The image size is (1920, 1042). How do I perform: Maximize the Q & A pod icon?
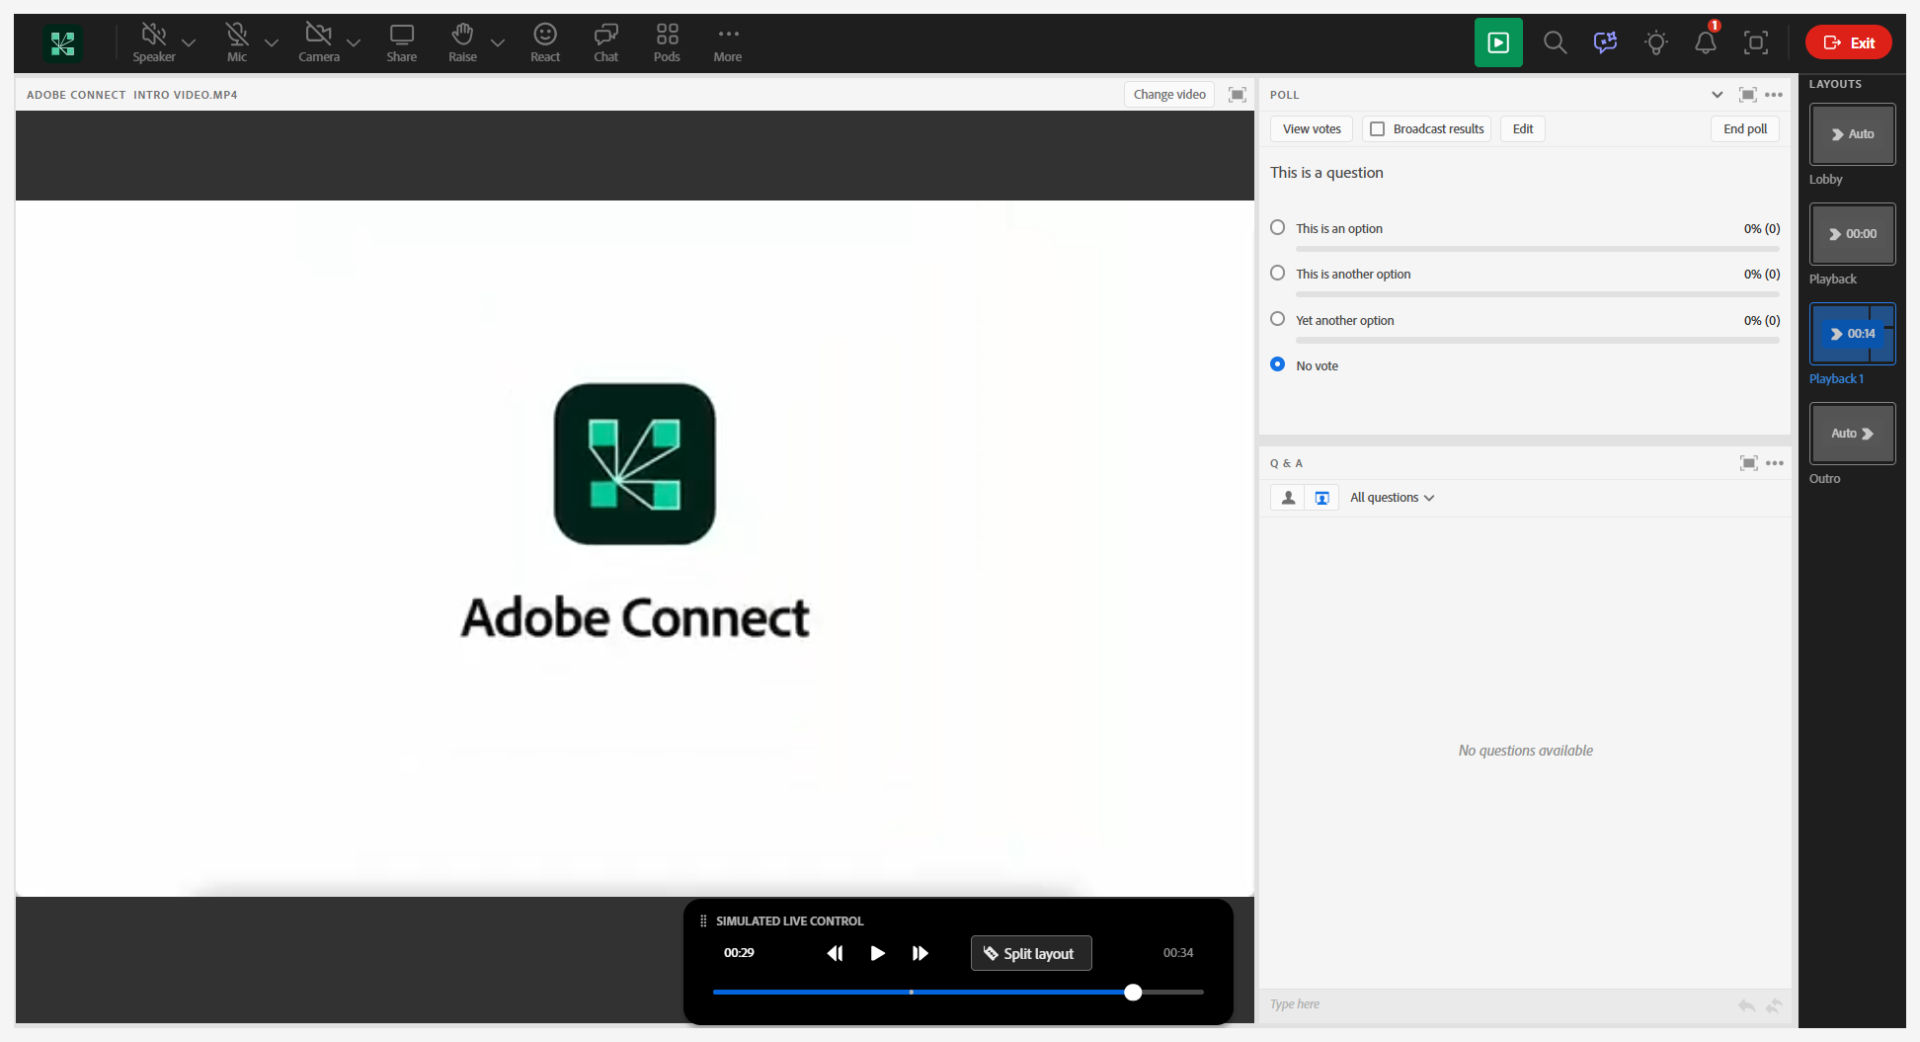[1749, 463]
